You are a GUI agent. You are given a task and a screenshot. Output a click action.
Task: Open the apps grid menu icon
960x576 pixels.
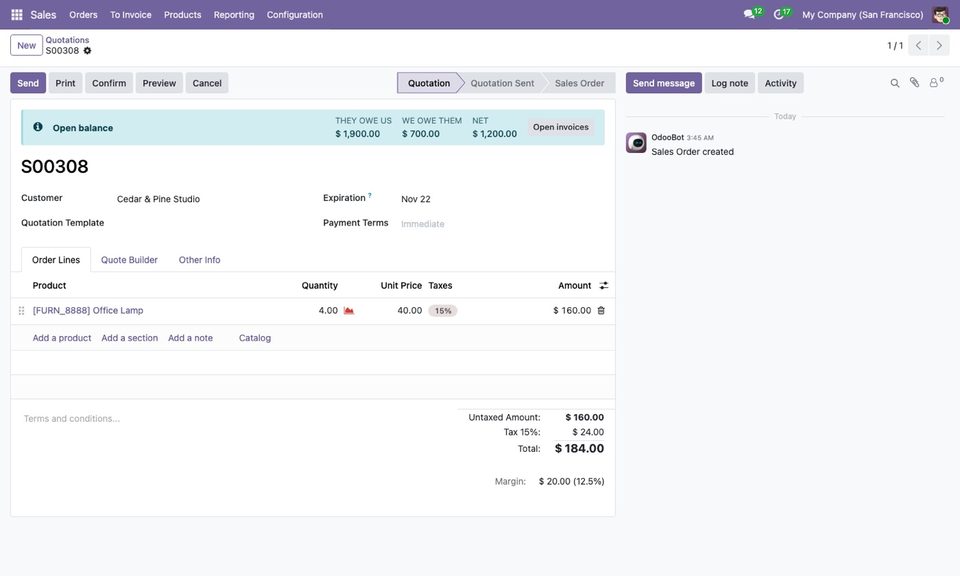coord(17,14)
